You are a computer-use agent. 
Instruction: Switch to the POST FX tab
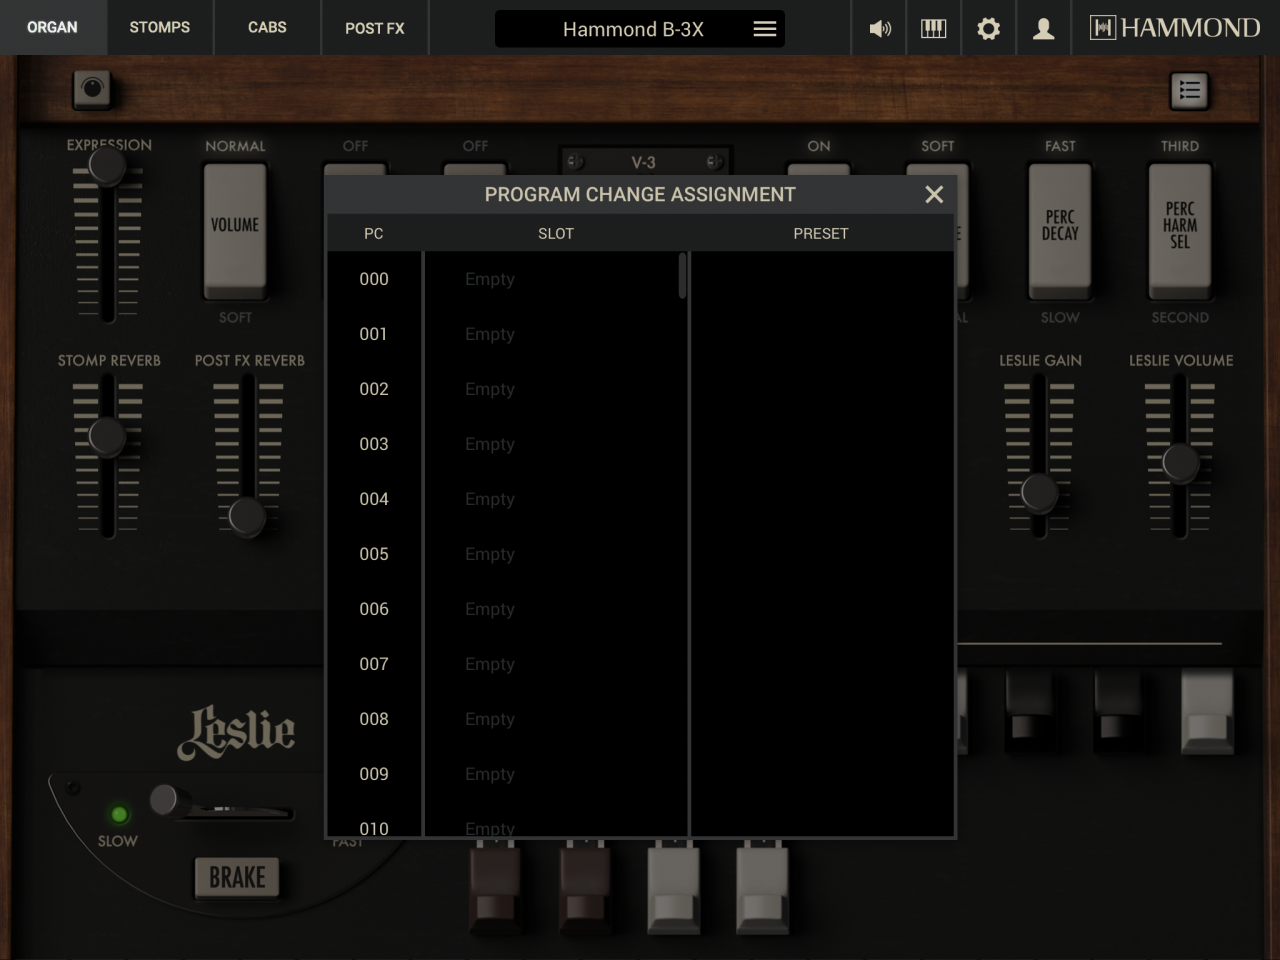pyautogui.click(x=375, y=28)
